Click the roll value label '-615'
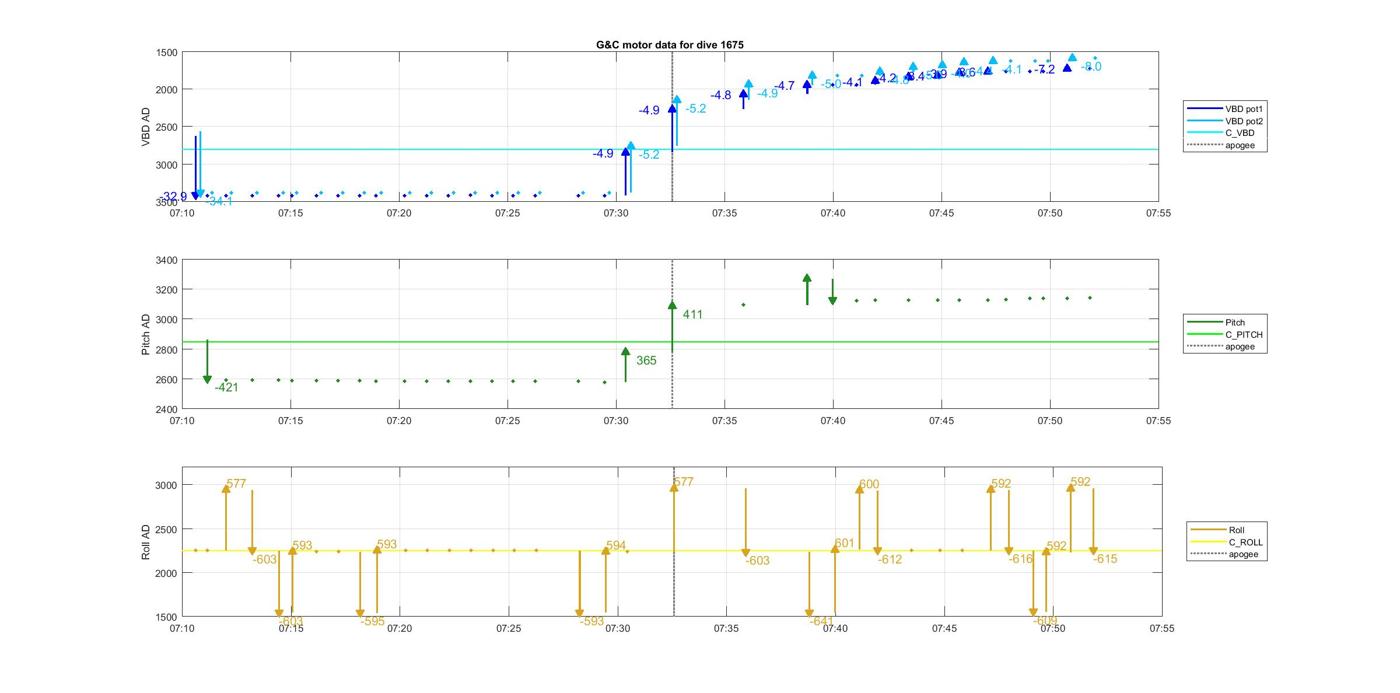1400x693 pixels. click(x=1105, y=559)
